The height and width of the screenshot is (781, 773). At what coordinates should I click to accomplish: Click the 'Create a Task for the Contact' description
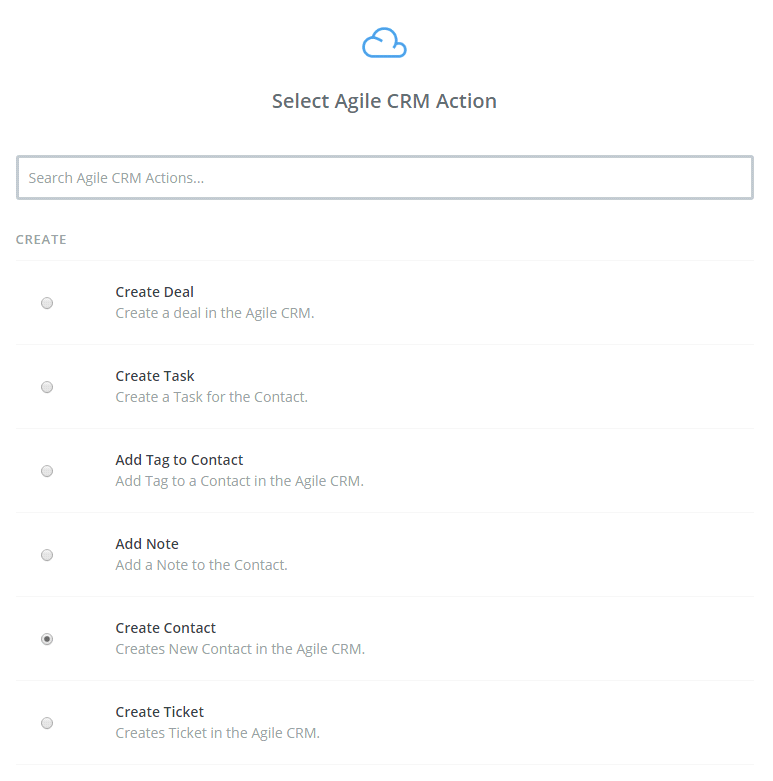[212, 397]
